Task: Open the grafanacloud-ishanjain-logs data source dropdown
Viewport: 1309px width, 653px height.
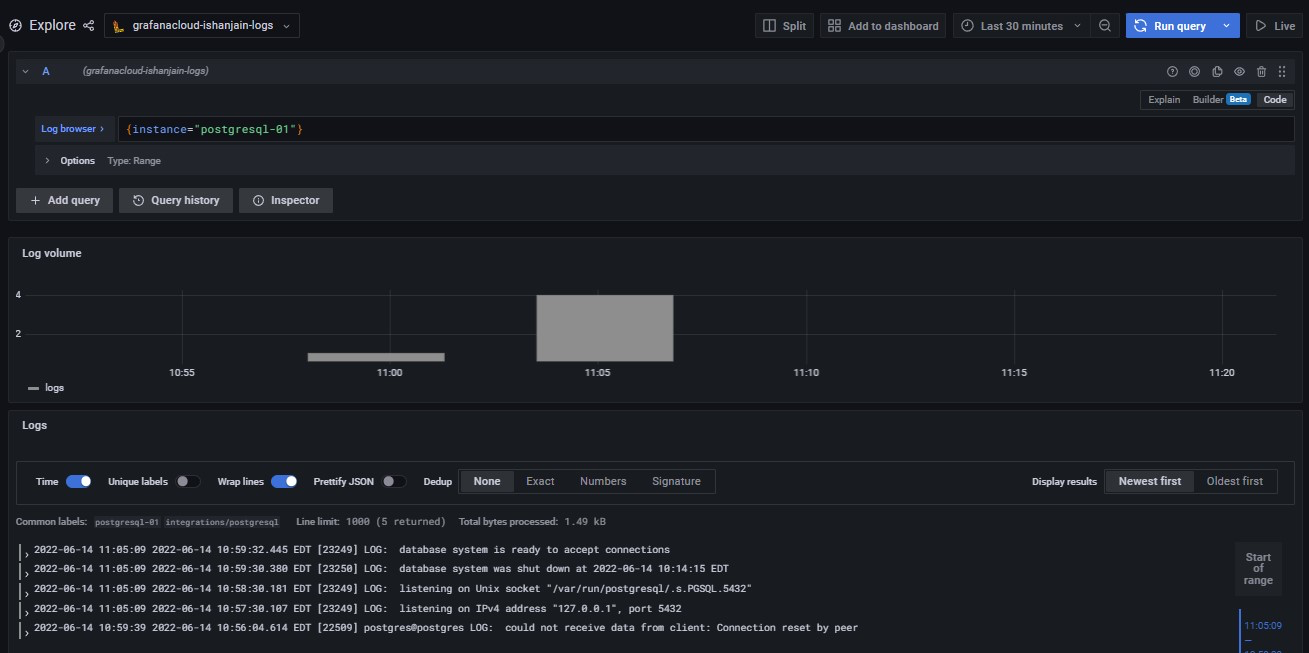Action: coord(201,26)
